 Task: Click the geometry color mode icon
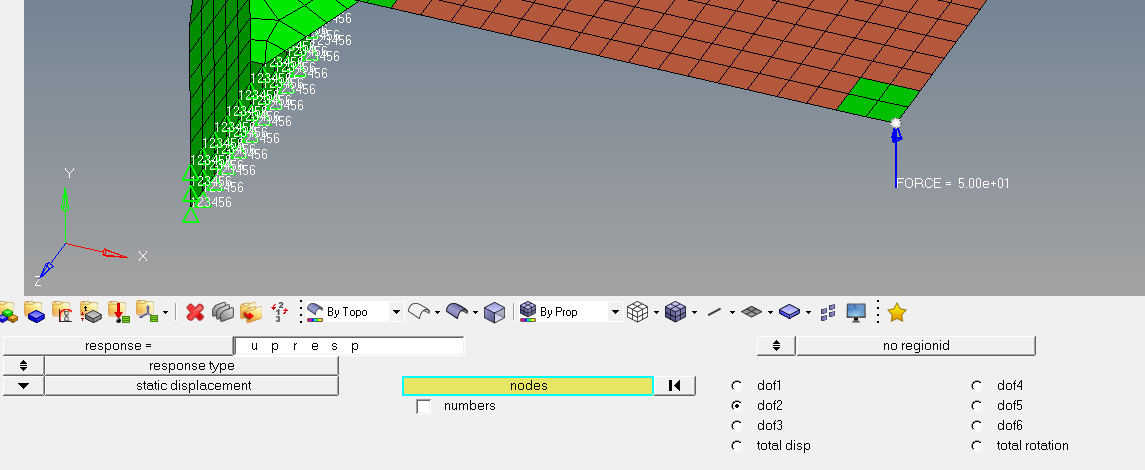point(315,312)
